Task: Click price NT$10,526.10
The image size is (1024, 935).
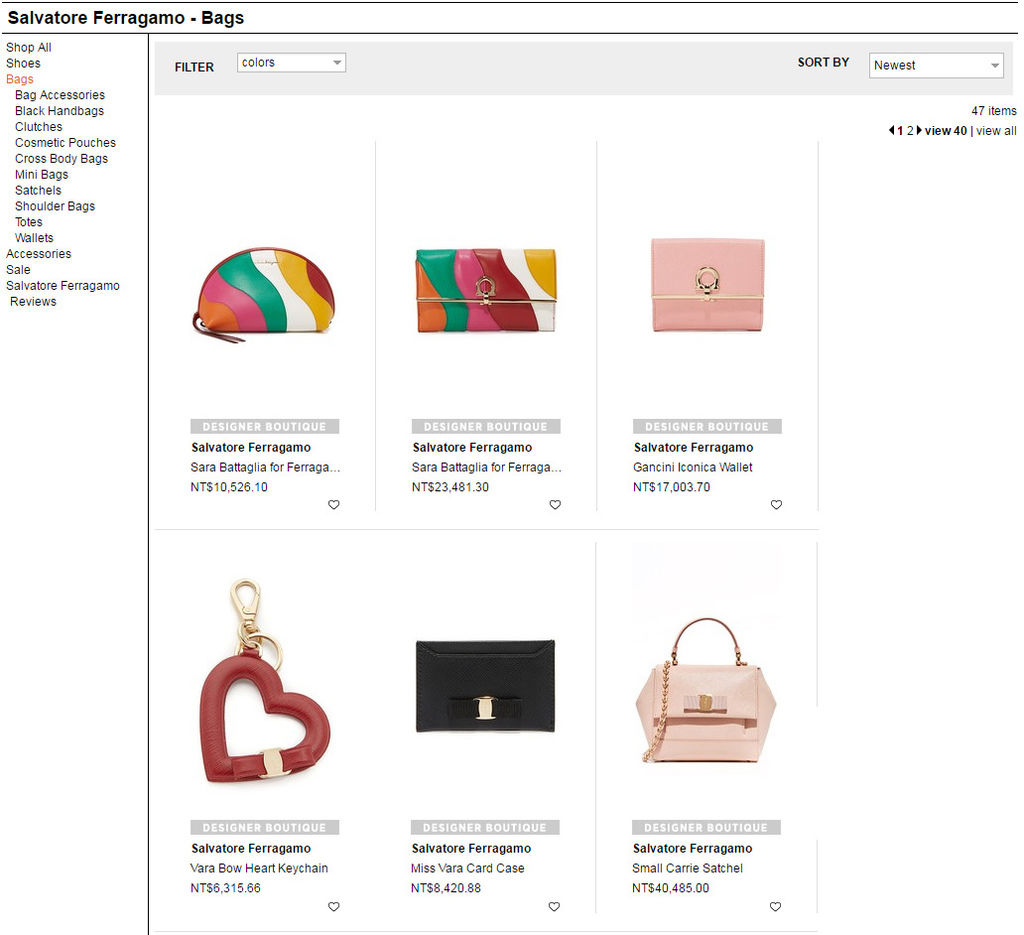Action: [229, 487]
